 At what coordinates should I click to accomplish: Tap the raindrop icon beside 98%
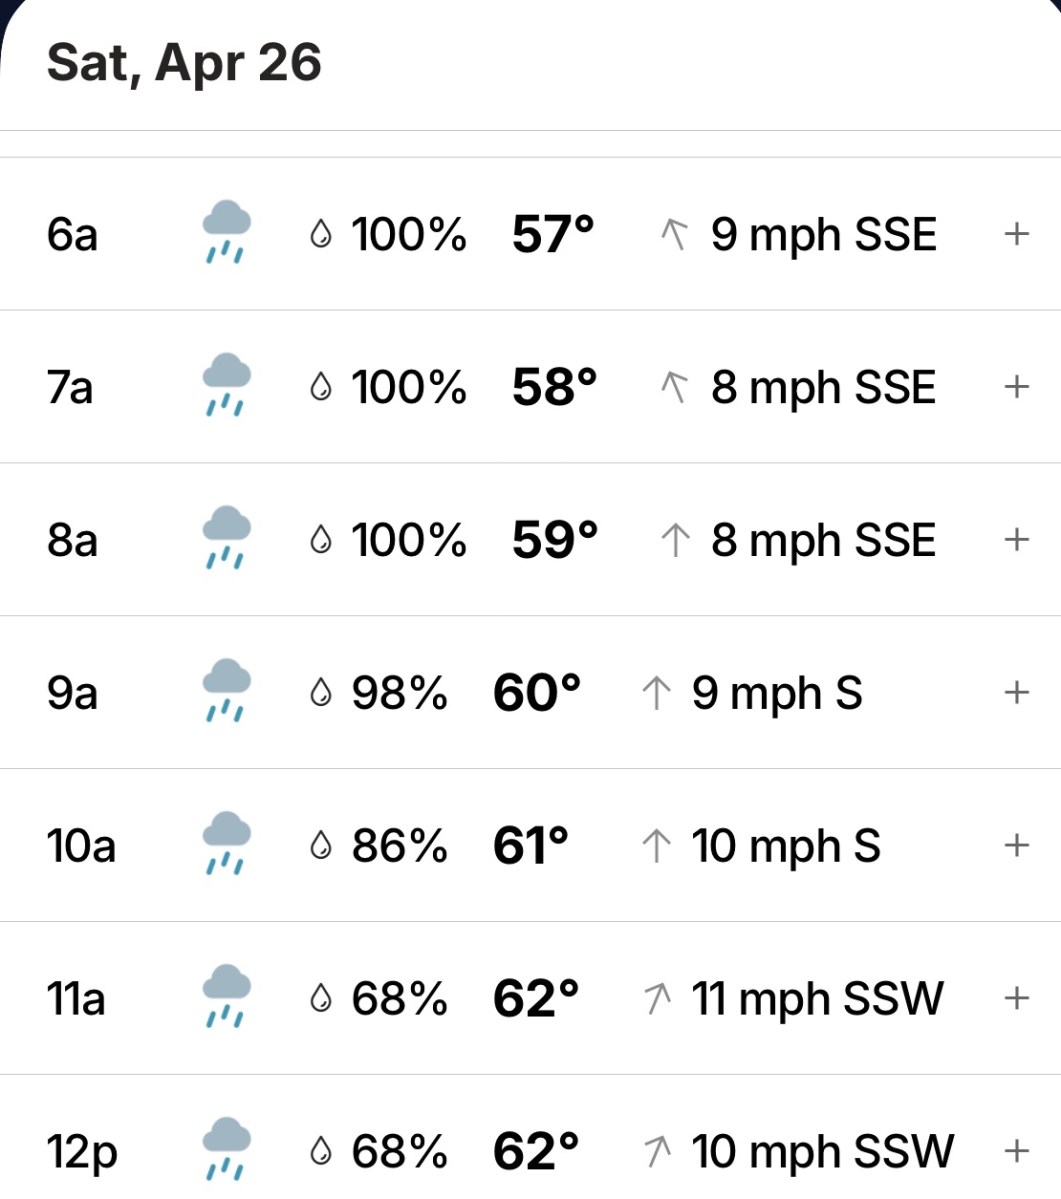321,693
